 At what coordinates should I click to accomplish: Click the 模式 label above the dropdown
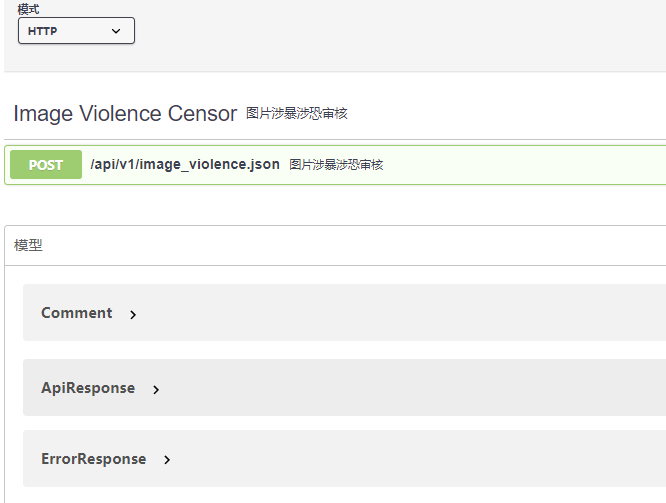pyautogui.click(x=28, y=9)
